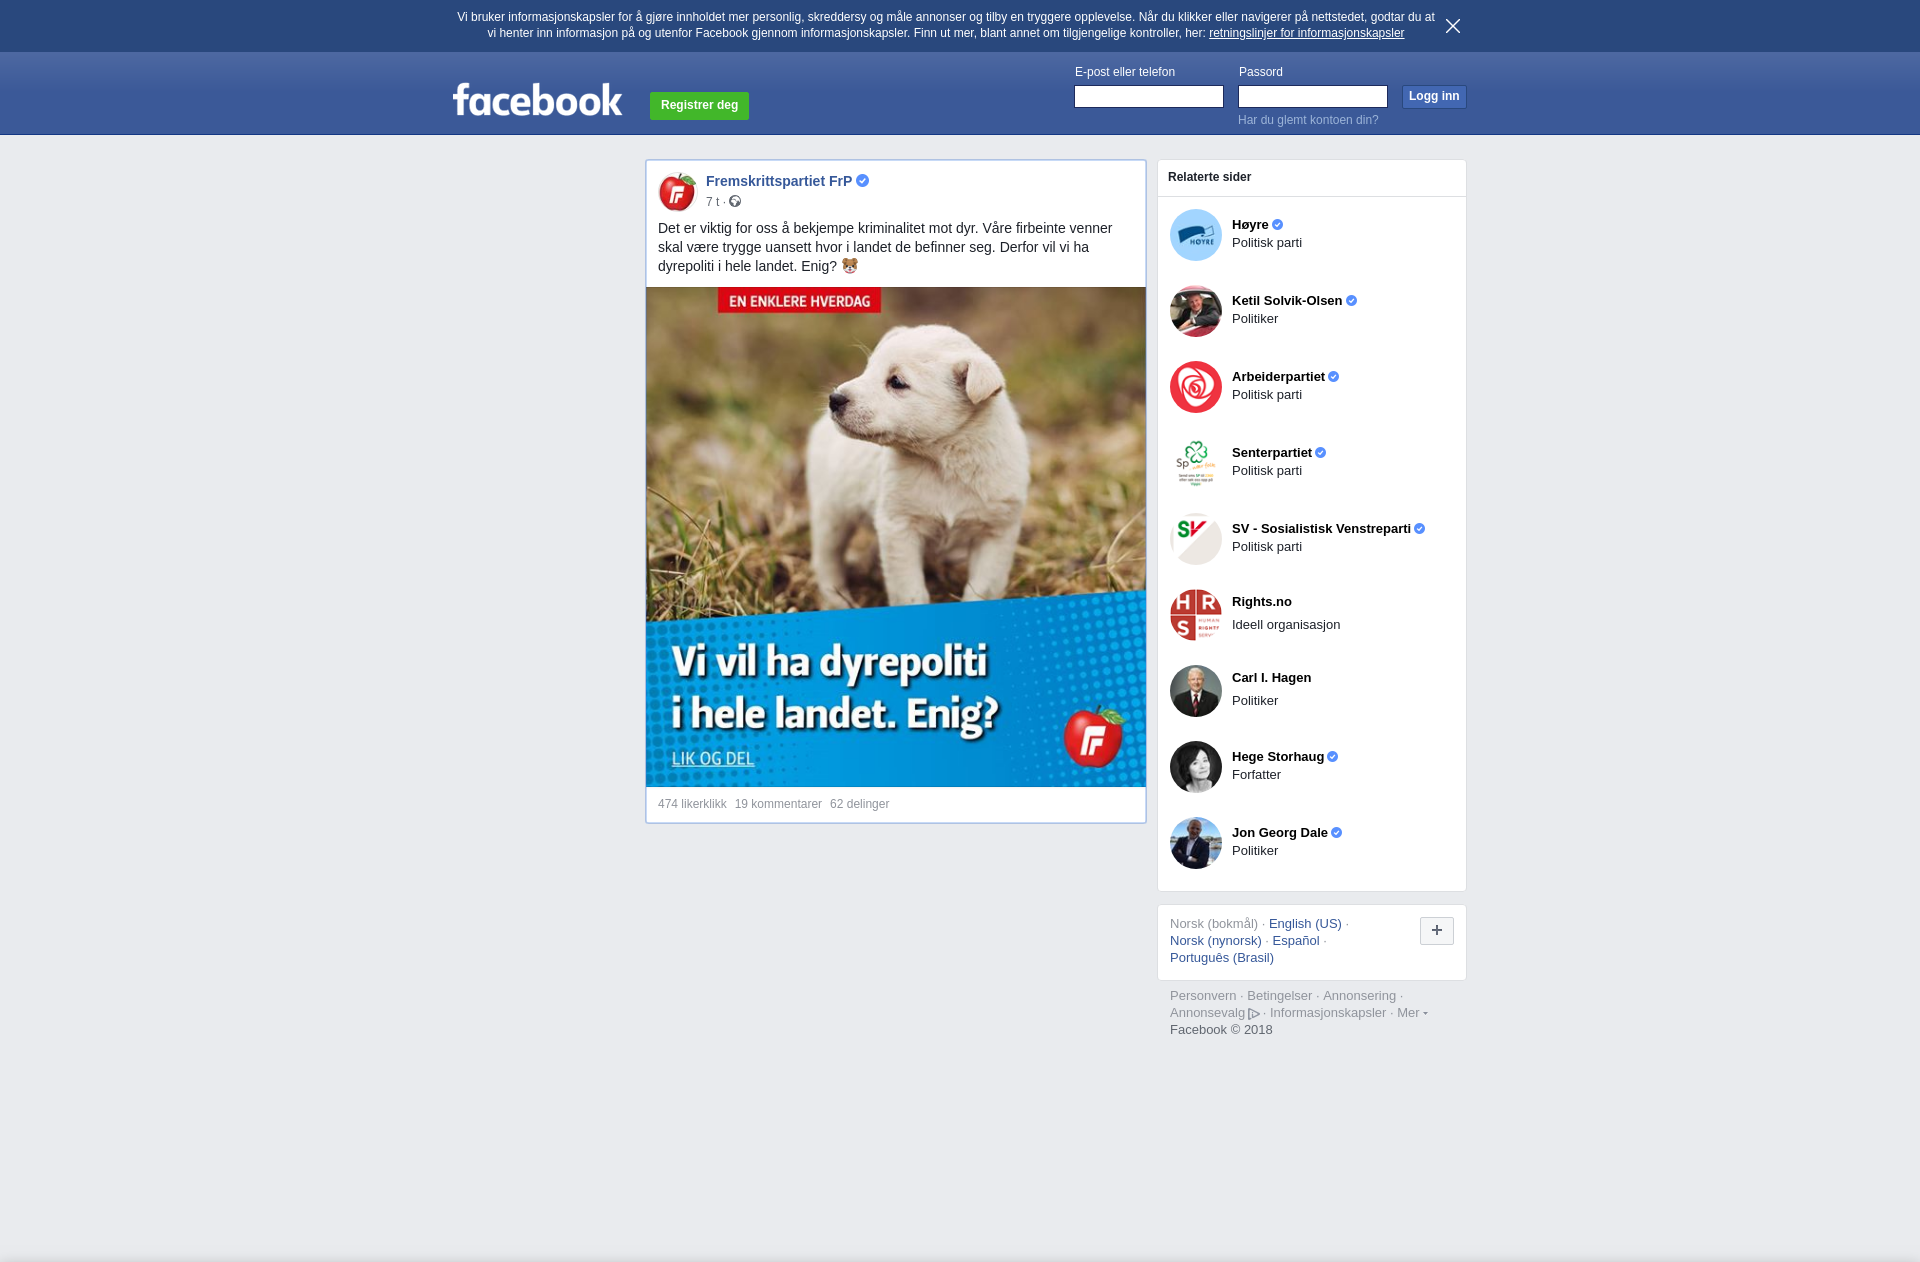Open the Rights.no HRS logo
Image resolution: width=1920 pixels, height=1262 pixels.
click(1196, 615)
